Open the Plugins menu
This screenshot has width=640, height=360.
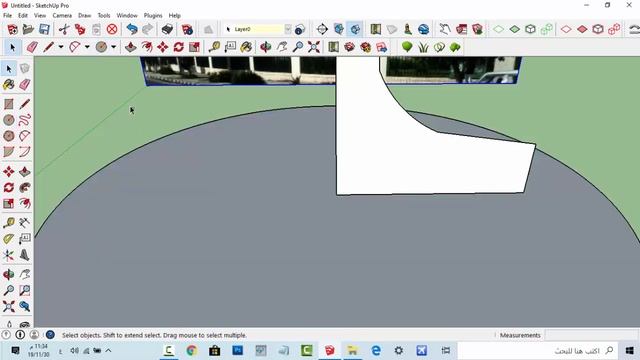pos(153,16)
